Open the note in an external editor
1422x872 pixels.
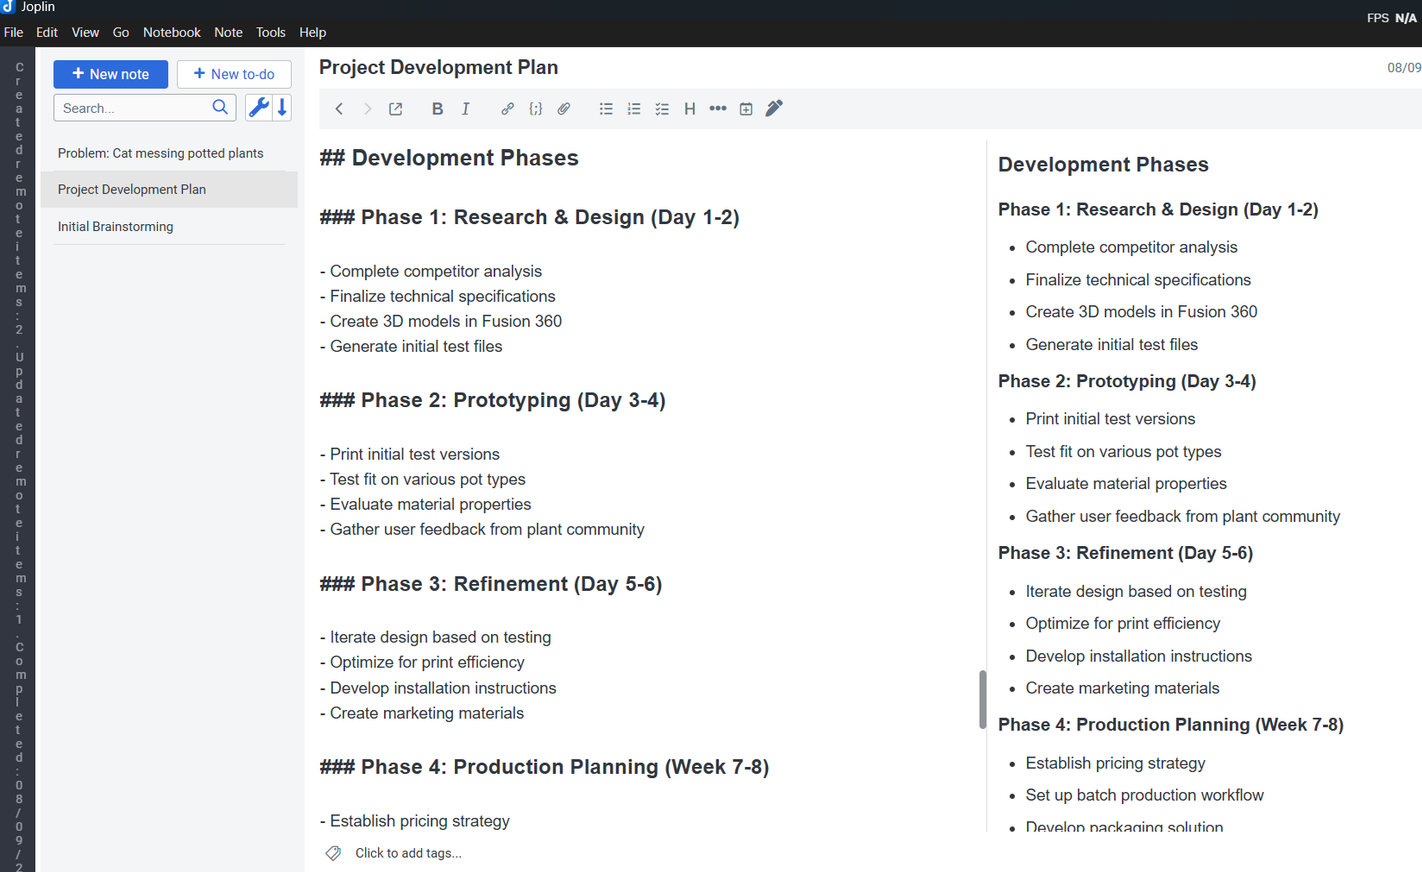pyautogui.click(x=396, y=109)
